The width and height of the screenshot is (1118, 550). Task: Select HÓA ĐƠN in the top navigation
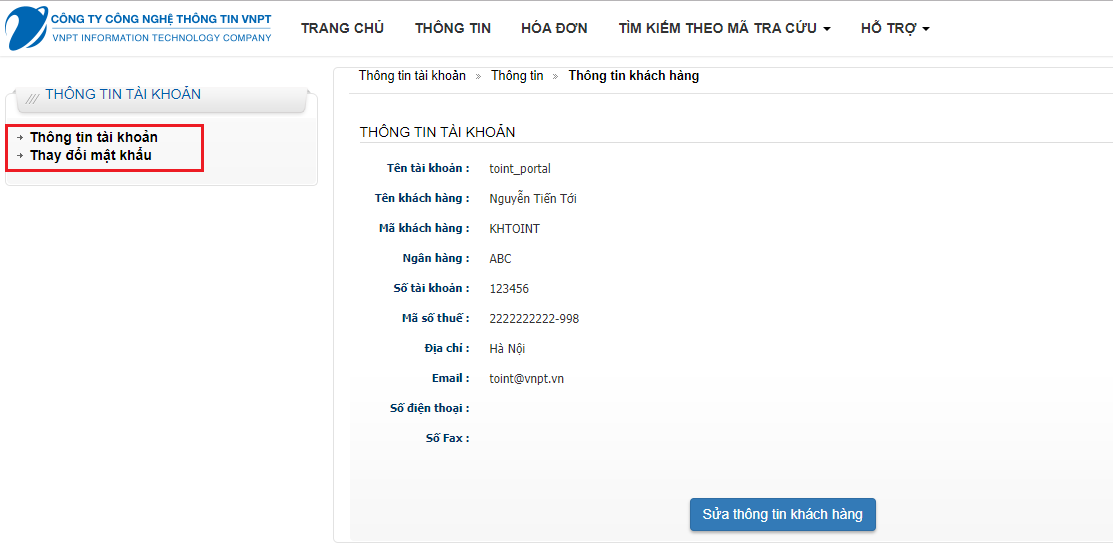[x=554, y=28]
